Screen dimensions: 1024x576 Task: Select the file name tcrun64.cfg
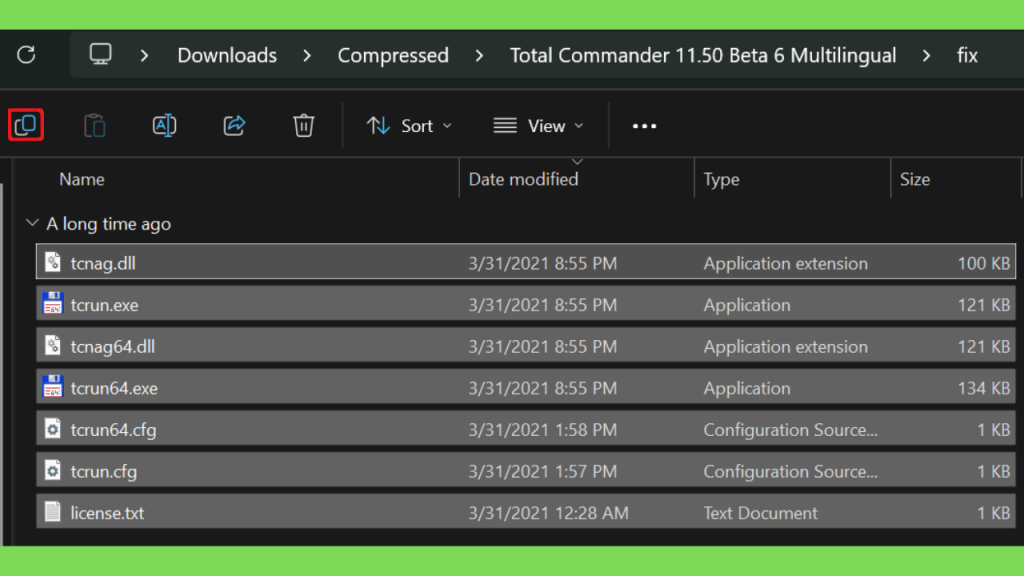(114, 430)
